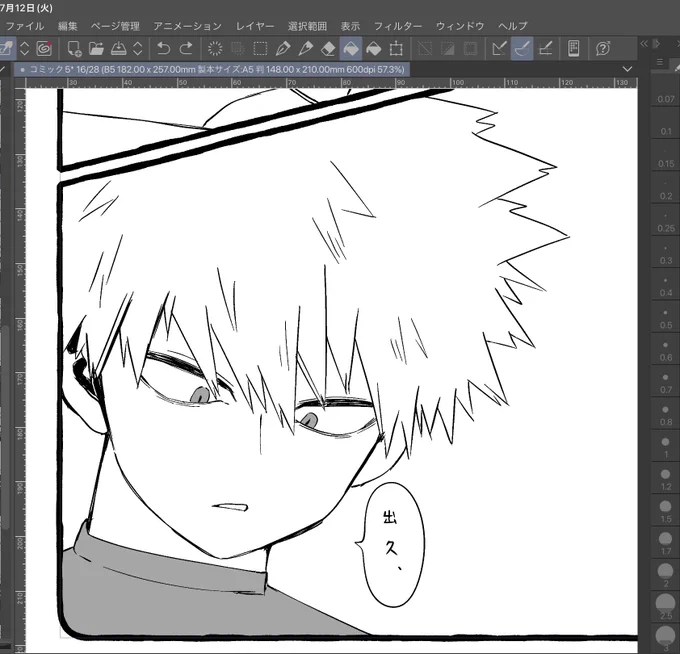Open the フィルター menu
This screenshot has height=654, width=680.
398,26
